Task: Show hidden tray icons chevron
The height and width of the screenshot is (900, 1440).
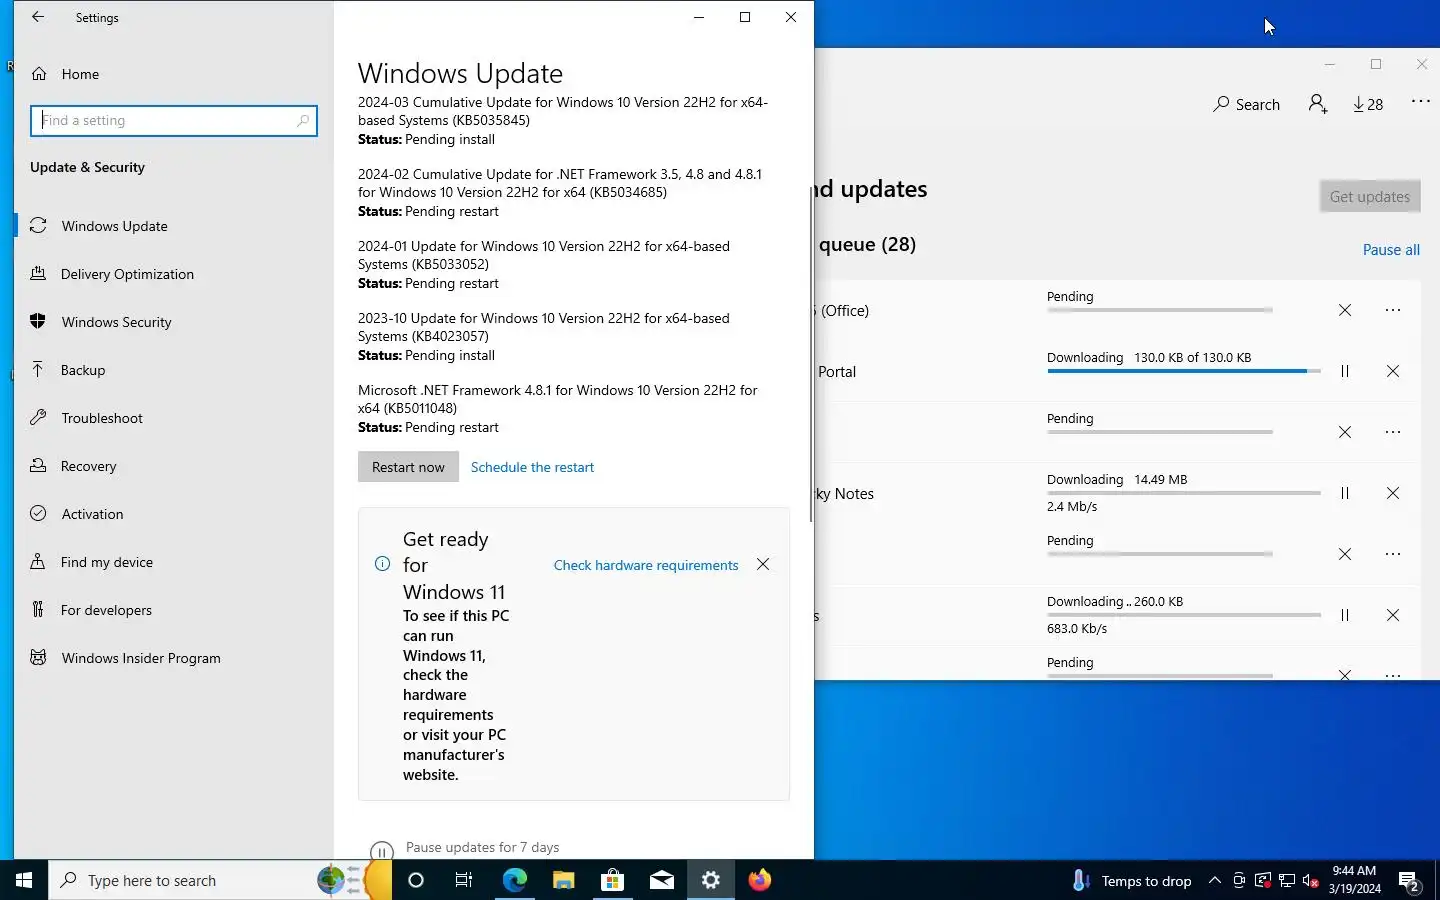Action: click(1214, 881)
